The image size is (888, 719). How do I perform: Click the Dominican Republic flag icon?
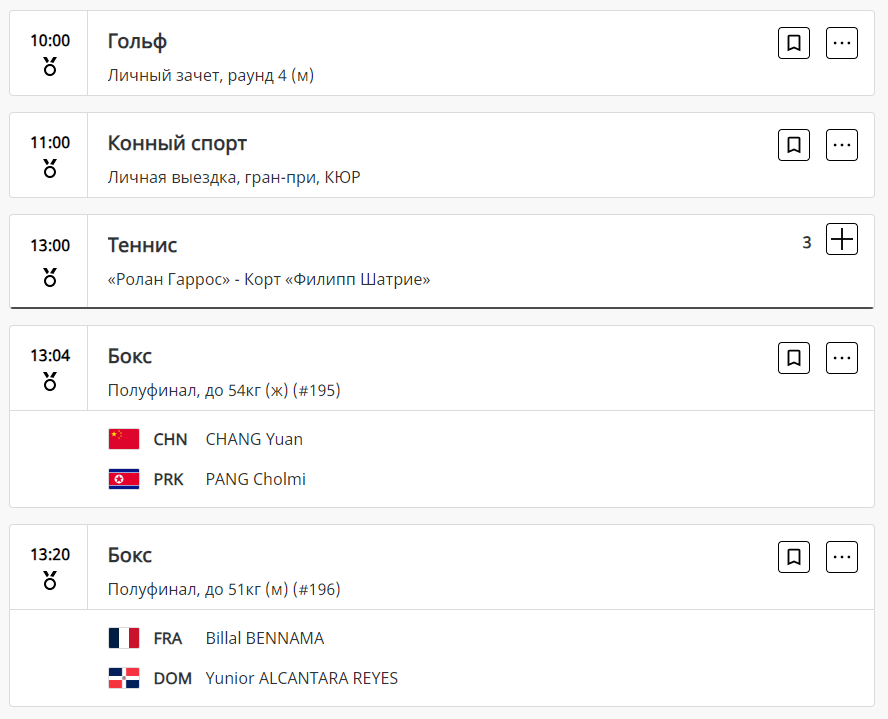coord(124,678)
